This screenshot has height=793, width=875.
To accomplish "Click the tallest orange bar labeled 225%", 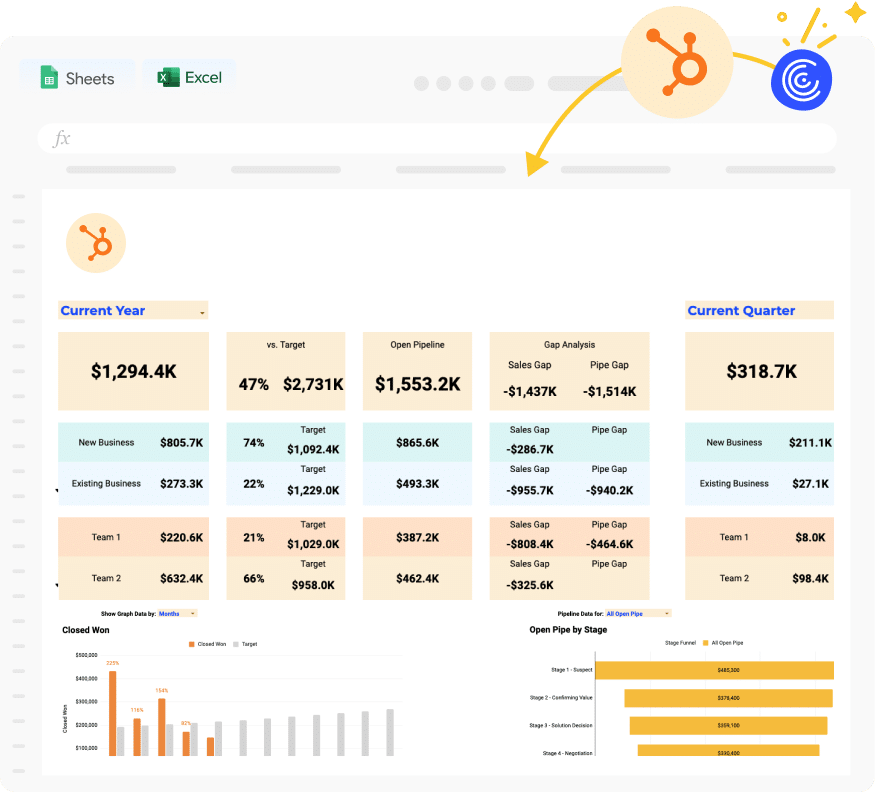I will (x=113, y=714).
